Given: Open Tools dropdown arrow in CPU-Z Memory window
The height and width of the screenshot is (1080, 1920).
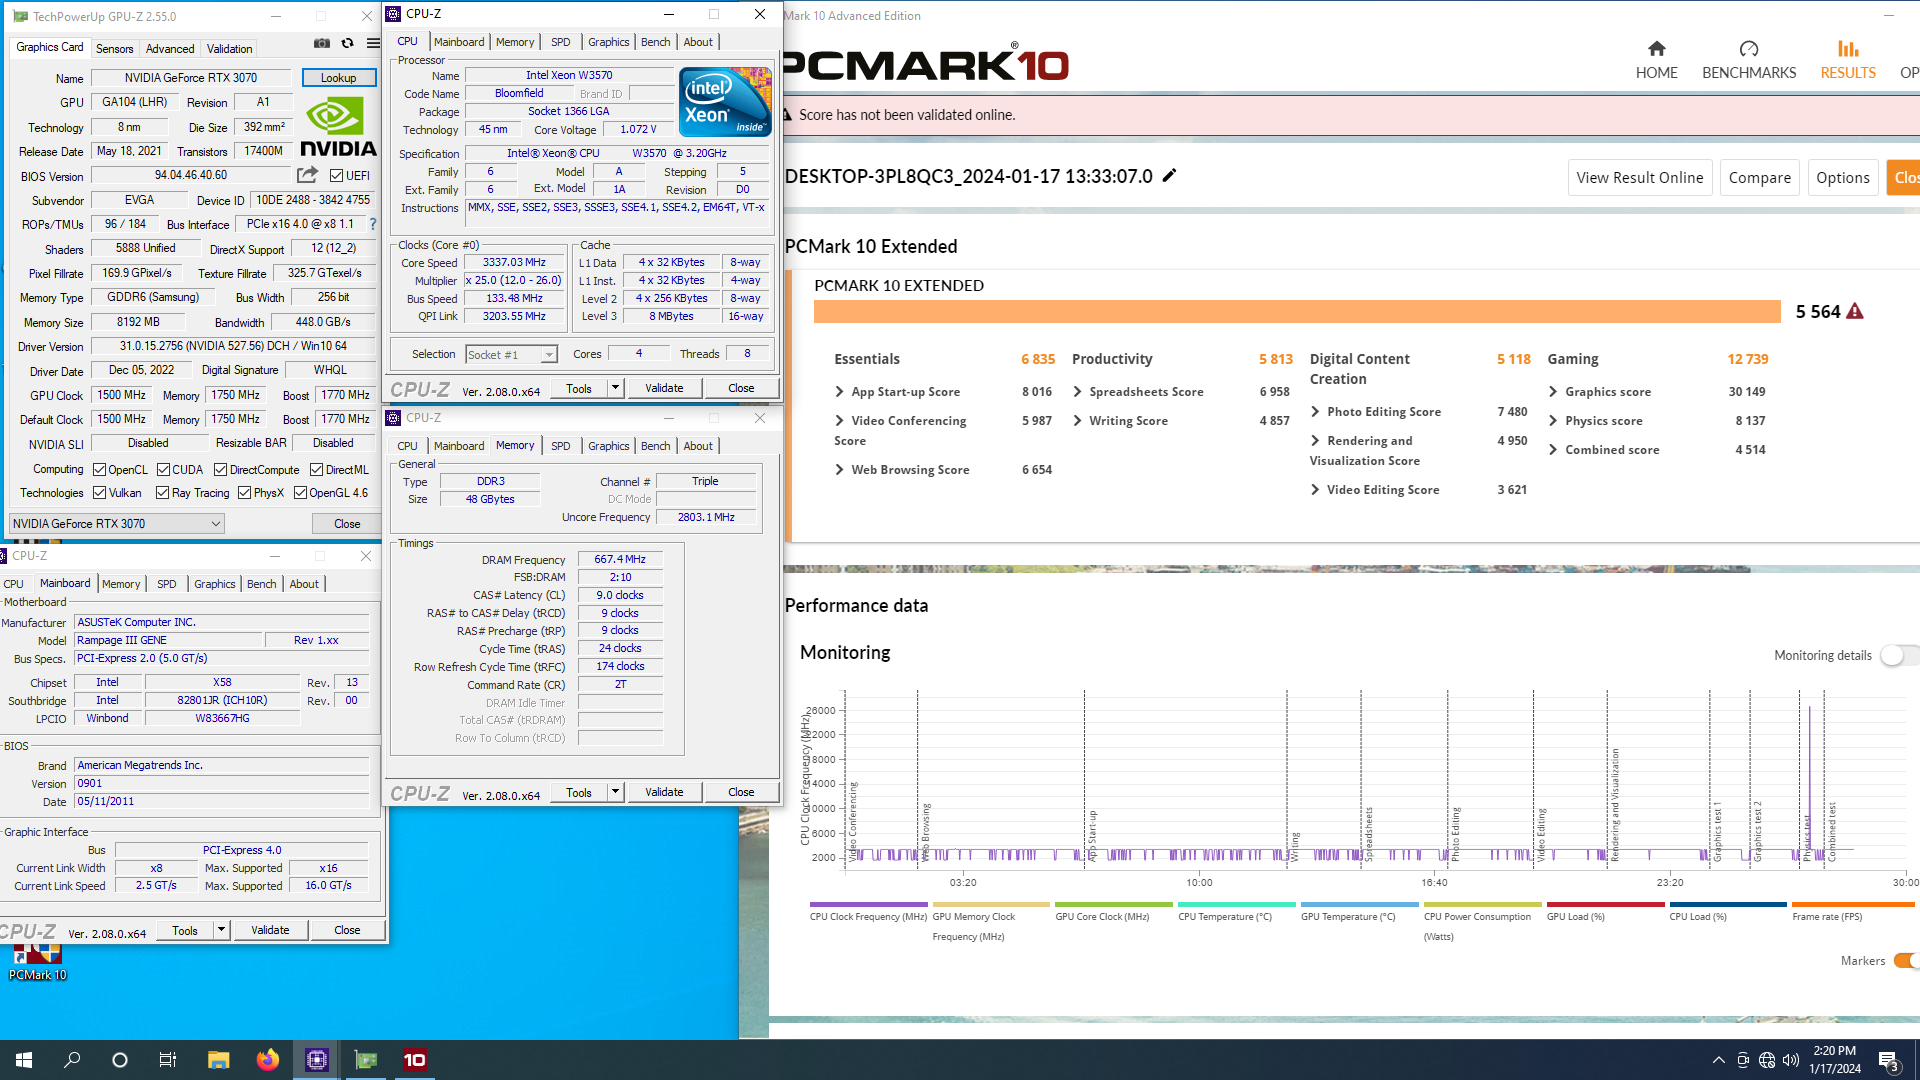Looking at the screenshot, I should click(615, 792).
